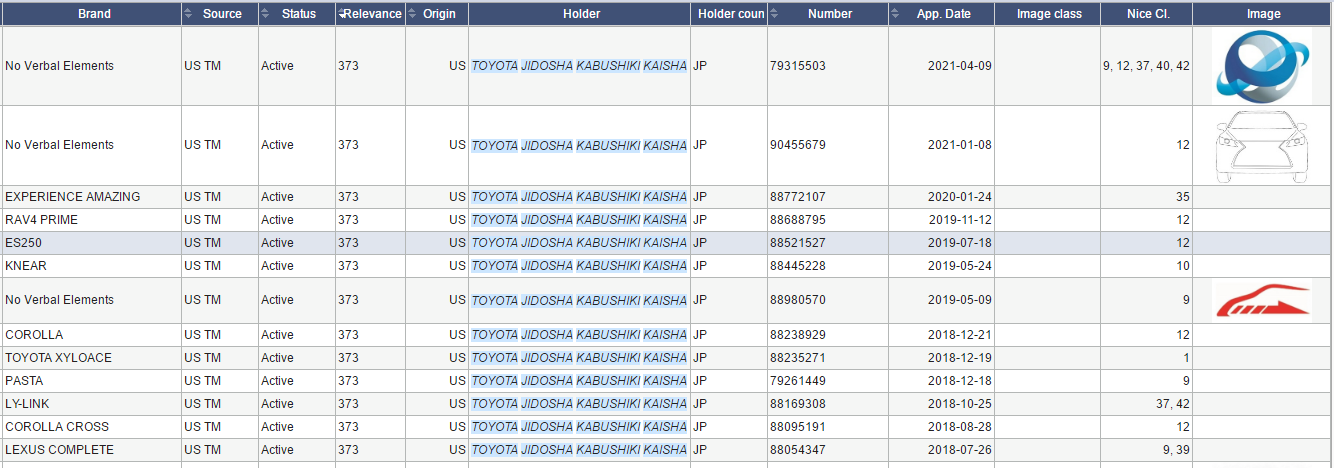The height and width of the screenshot is (469, 1334).
Task: Click number 79315503
Action: point(798,66)
